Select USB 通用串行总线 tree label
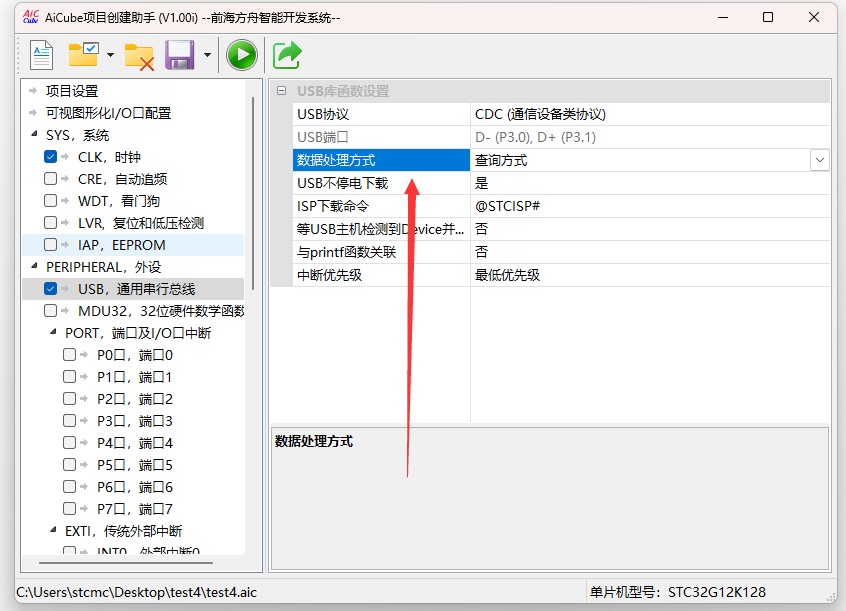The height and width of the screenshot is (611, 846). [137, 289]
